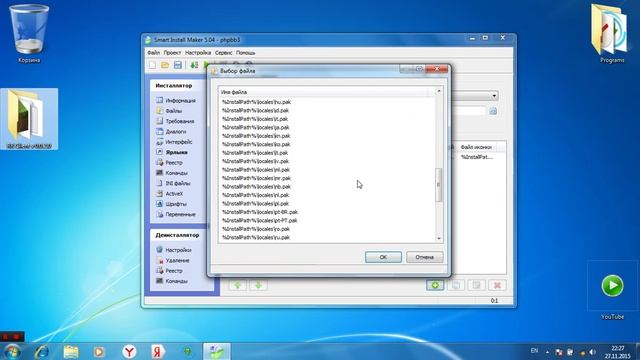Image resolution: width=640 pixels, height=360 pixels.
Task: Select locales\id.pak in the file list
Action: [255, 111]
